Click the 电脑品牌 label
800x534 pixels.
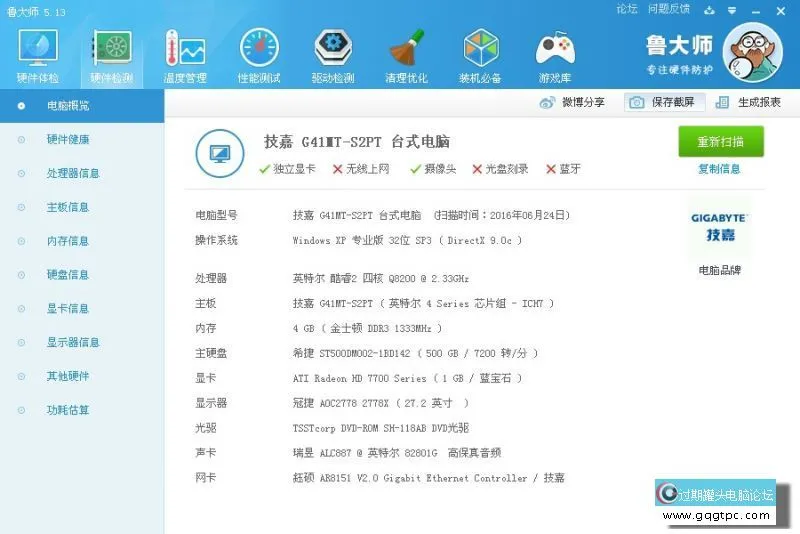point(719,270)
